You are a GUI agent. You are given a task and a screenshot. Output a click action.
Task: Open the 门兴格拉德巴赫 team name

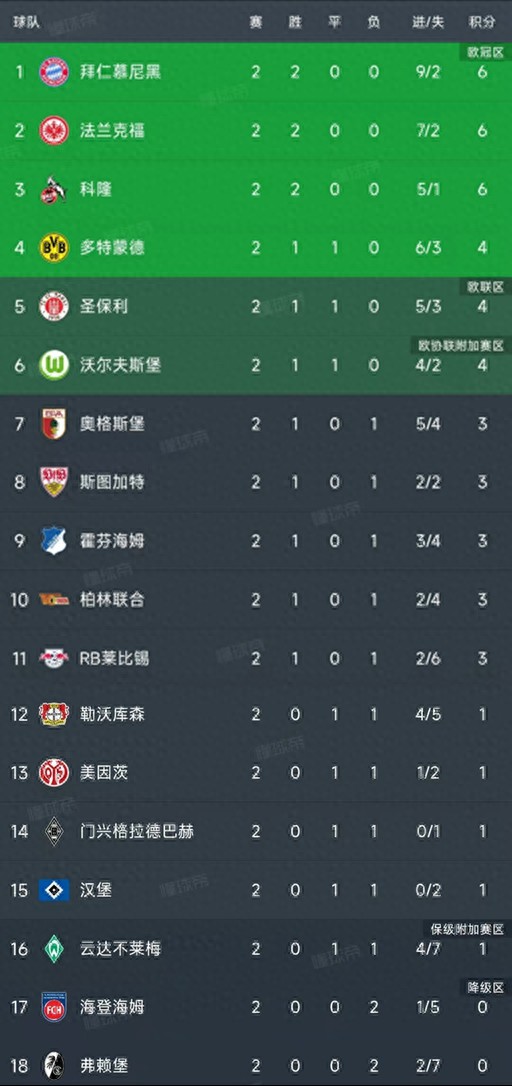(136, 831)
